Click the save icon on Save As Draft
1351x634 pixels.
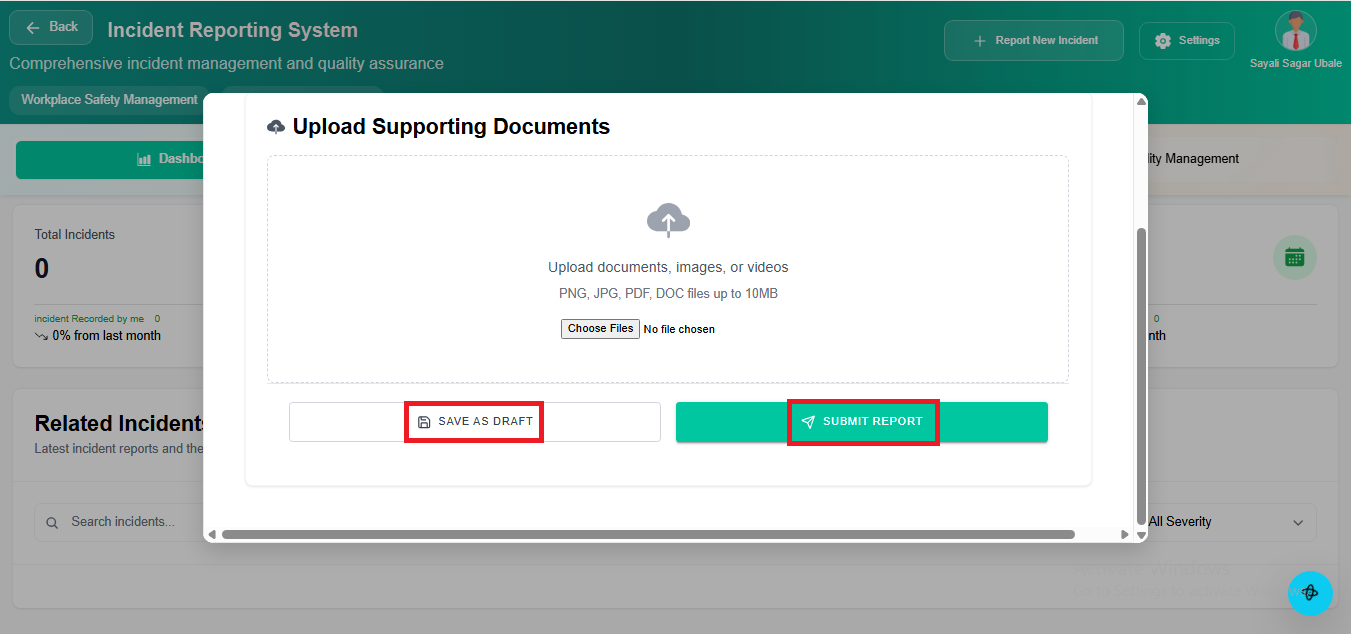tap(423, 421)
